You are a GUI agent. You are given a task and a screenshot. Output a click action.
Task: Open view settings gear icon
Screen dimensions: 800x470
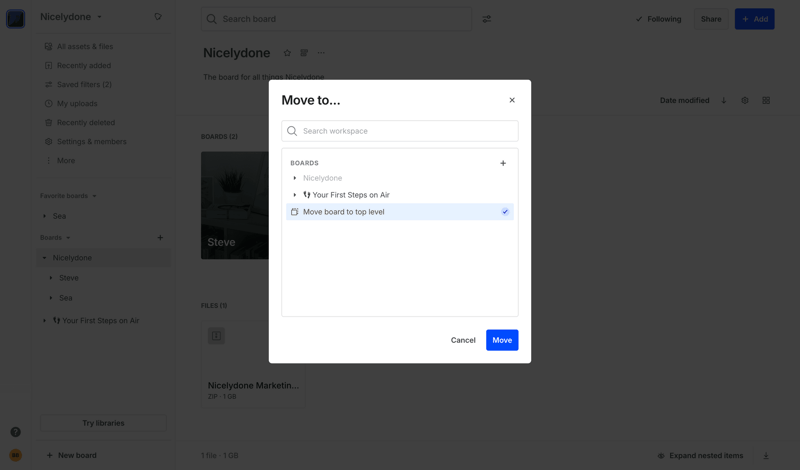(745, 101)
